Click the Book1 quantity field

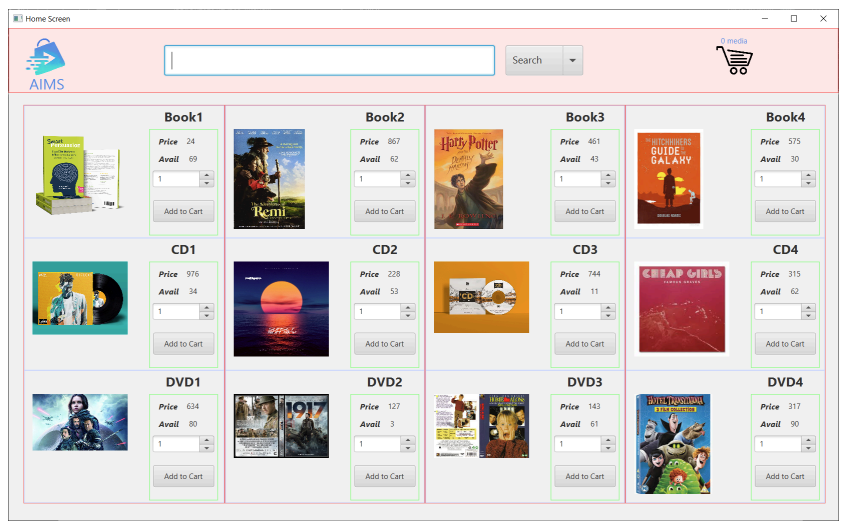coord(176,179)
